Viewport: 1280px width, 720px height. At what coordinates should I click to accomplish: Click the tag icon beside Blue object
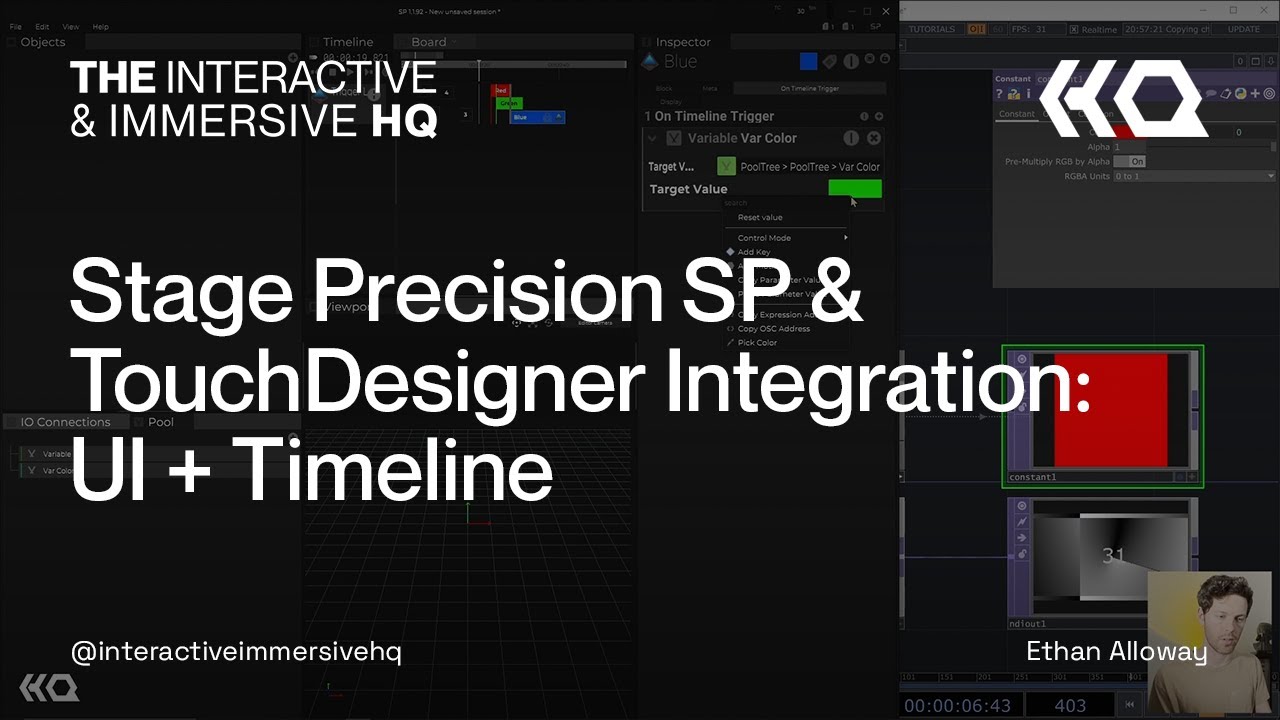click(830, 62)
